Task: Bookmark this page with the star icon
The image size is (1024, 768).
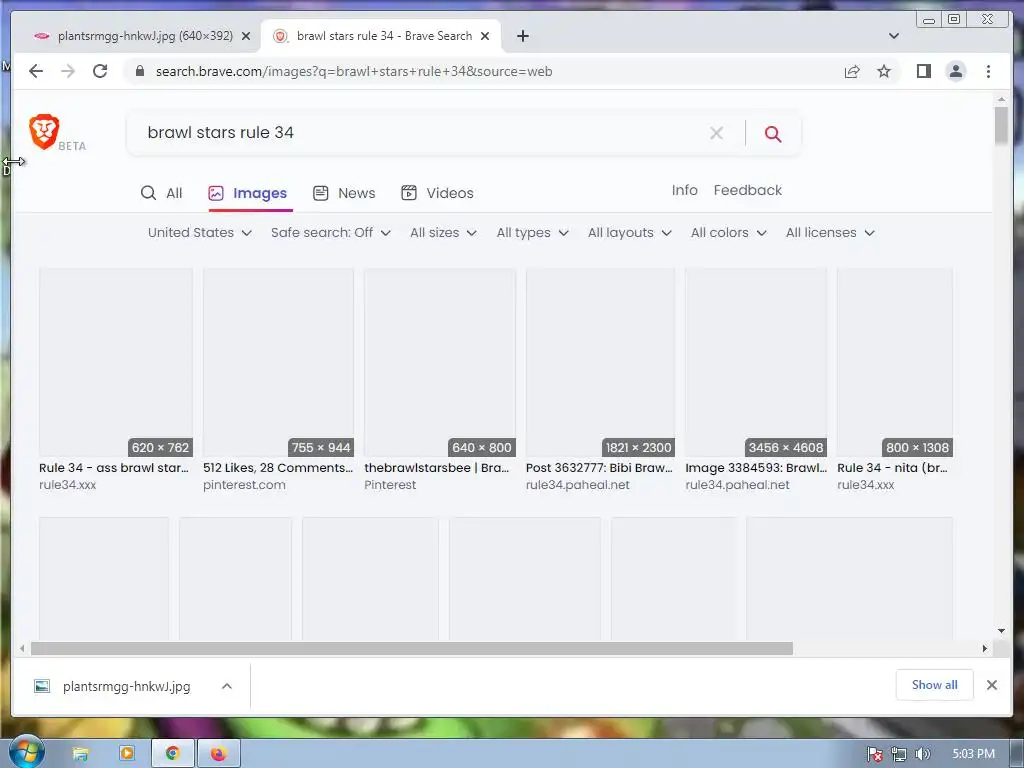Action: click(x=884, y=71)
